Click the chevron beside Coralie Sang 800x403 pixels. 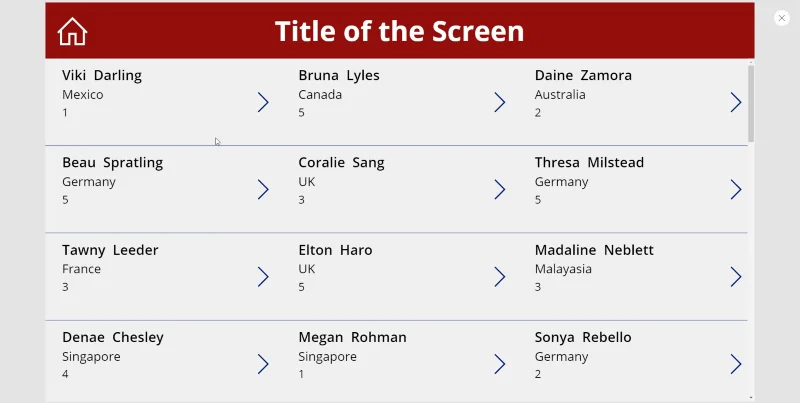[499, 189]
